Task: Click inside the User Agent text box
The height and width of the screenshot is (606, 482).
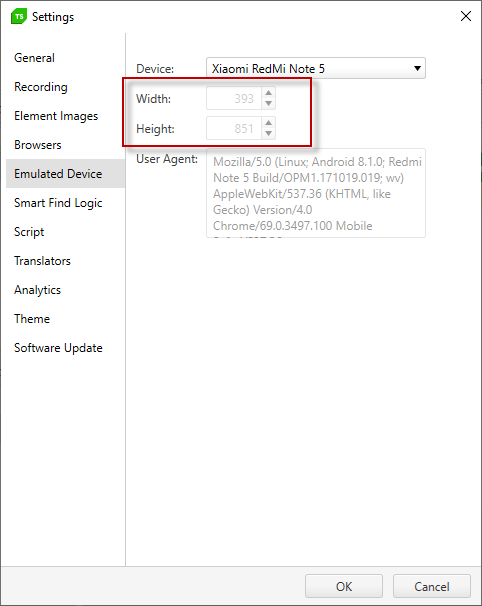Action: pos(316,193)
